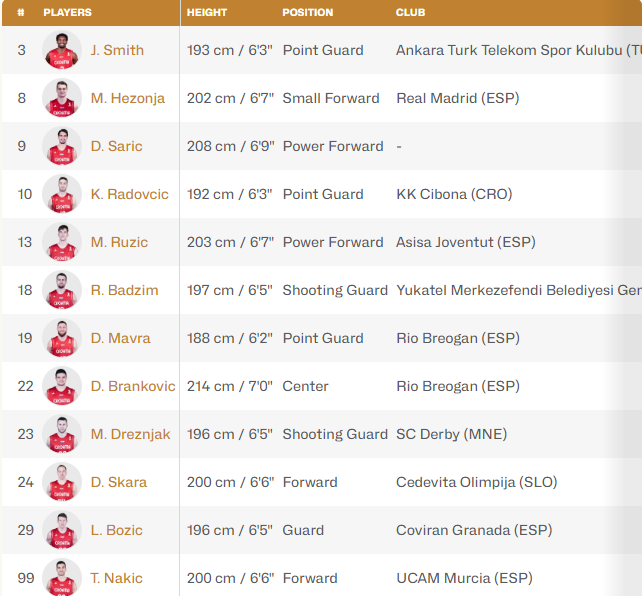Click M. Ruzic's portrait image

62,242
